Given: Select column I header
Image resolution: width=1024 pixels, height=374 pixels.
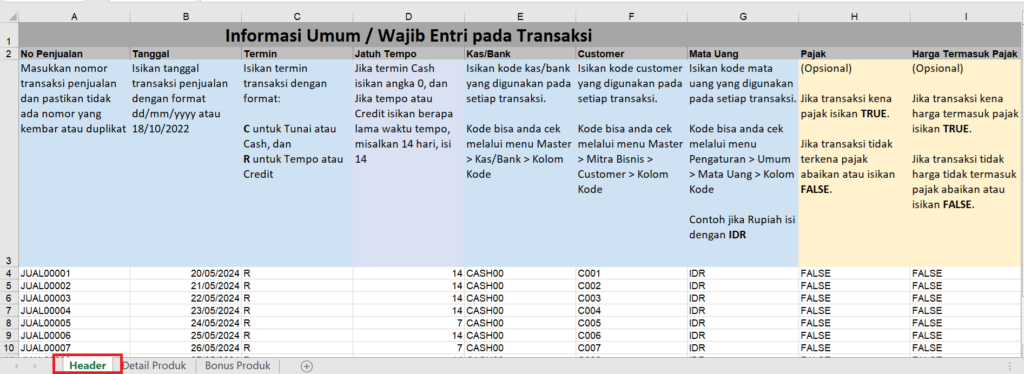Looking at the screenshot, I should (967, 16).
